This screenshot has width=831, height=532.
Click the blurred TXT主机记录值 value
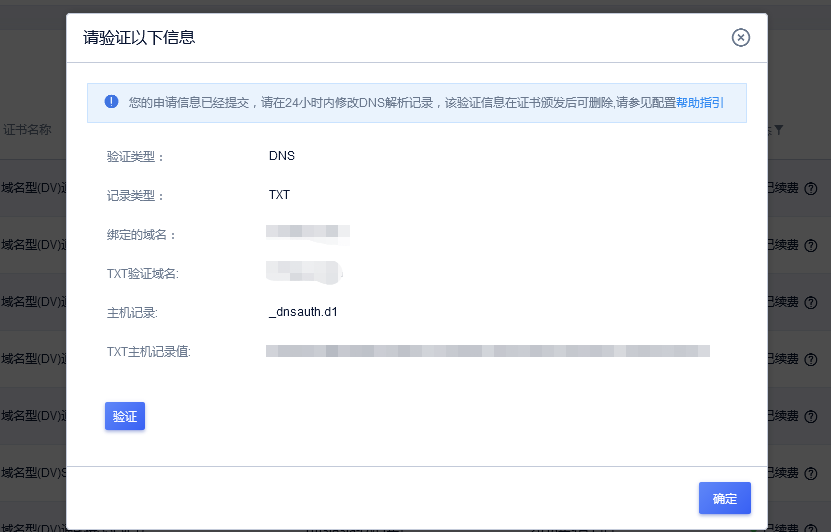[488, 351]
